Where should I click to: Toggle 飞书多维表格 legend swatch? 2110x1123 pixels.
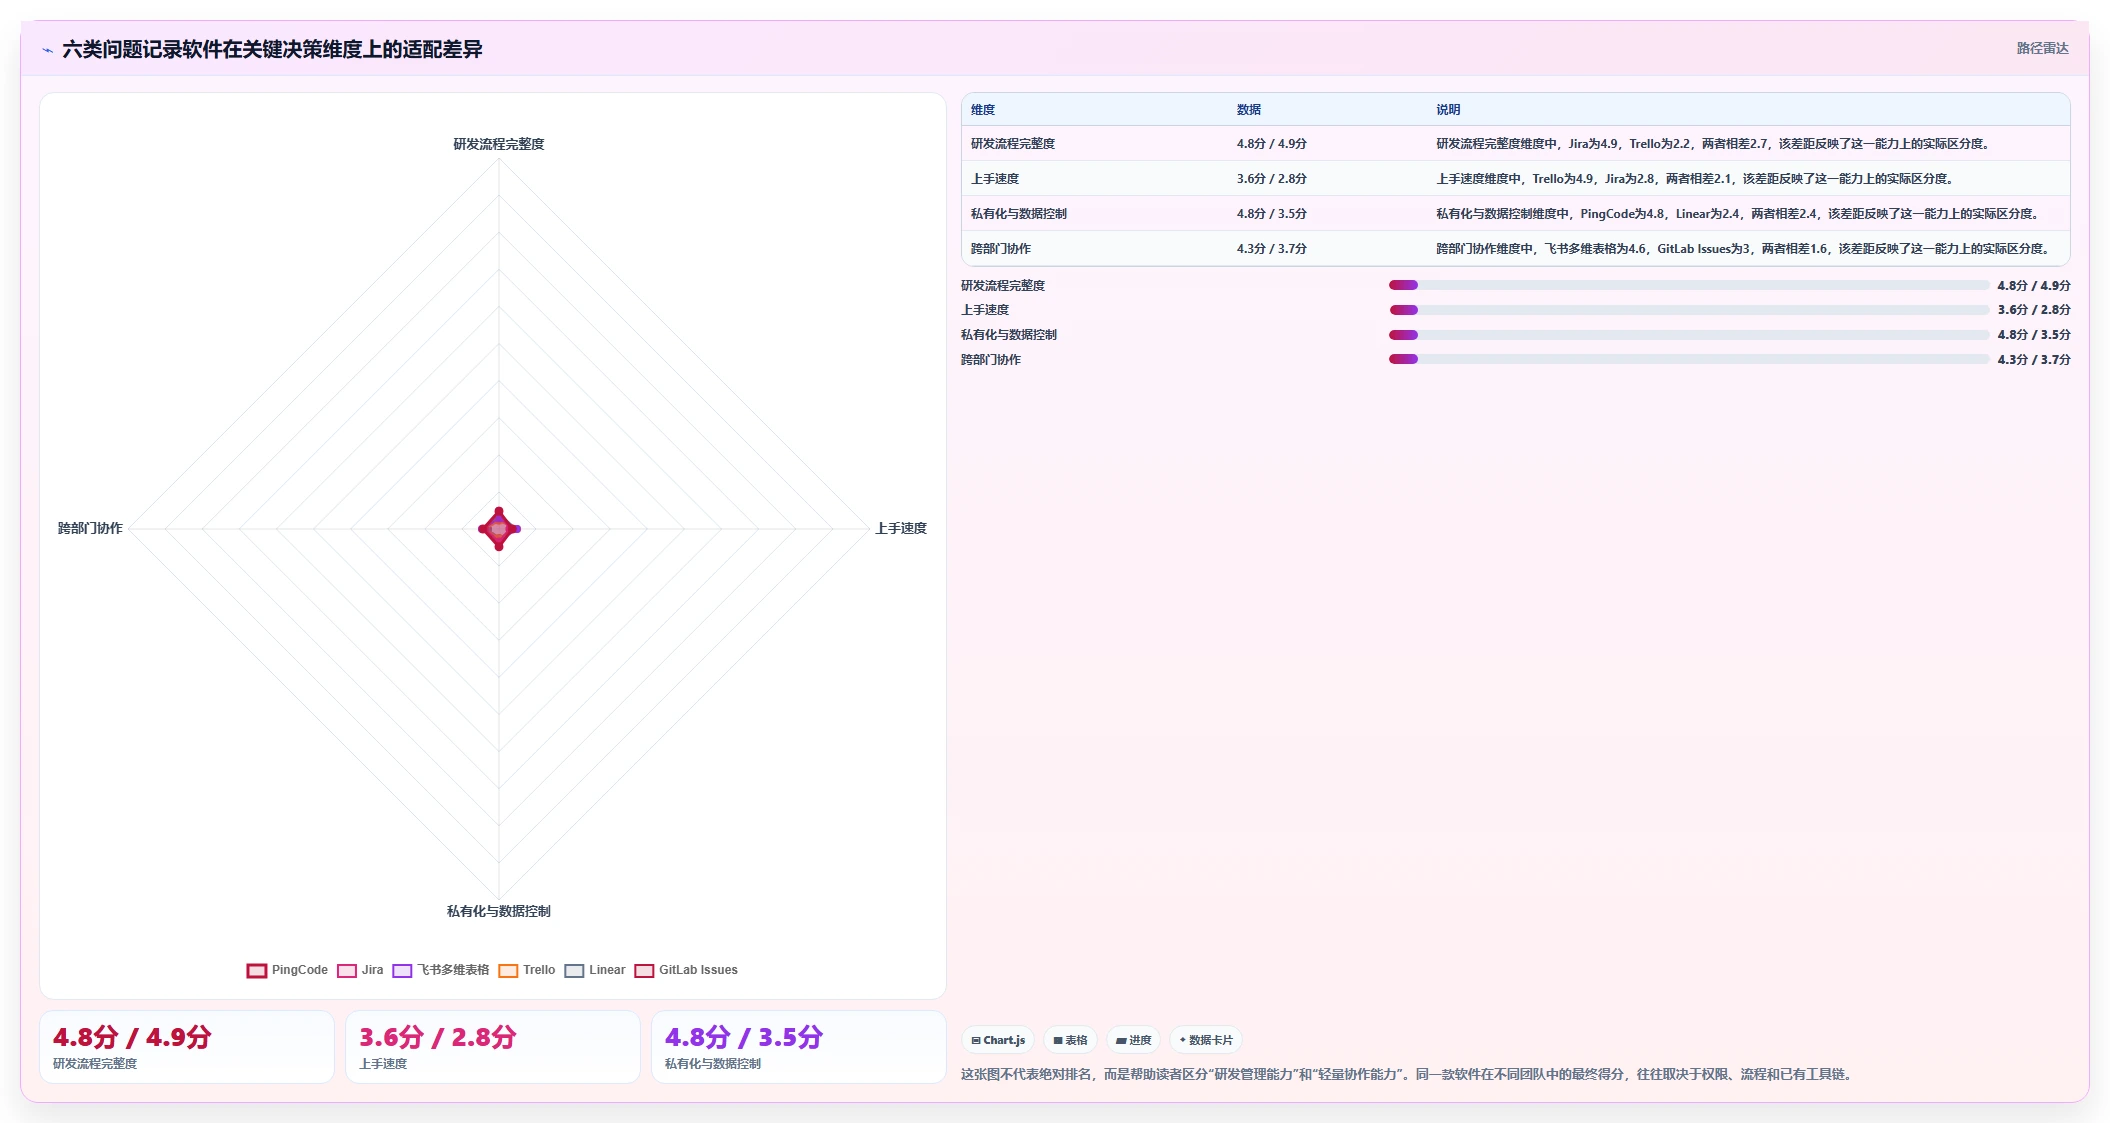402,971
